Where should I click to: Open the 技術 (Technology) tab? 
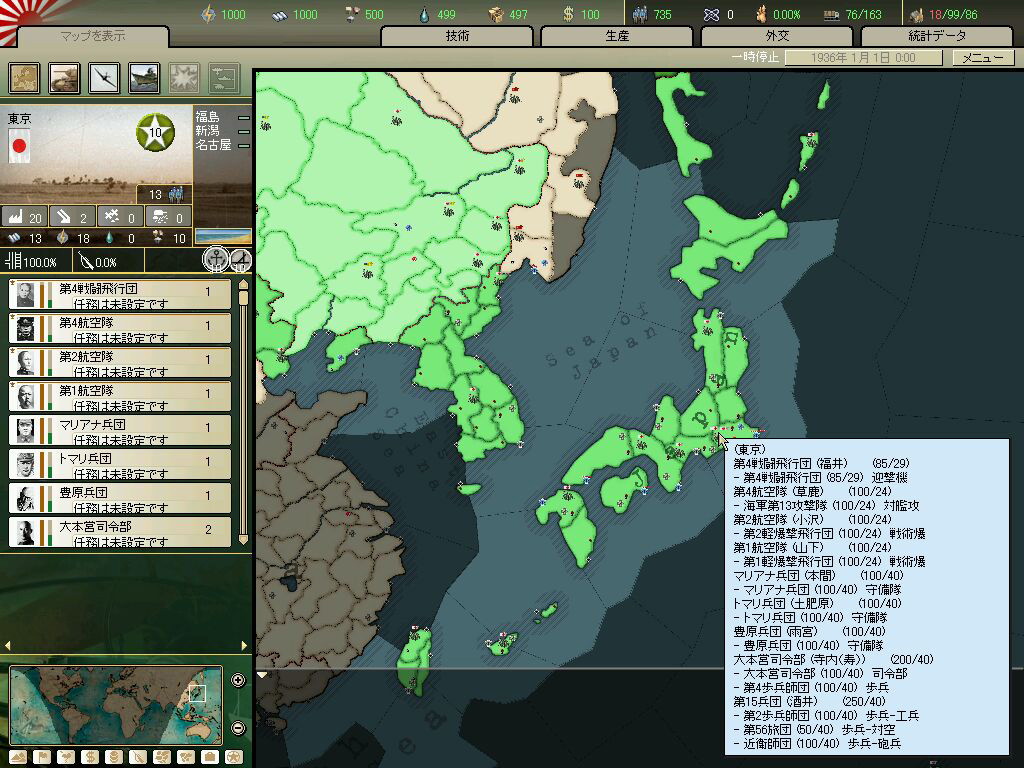(457, 36)
